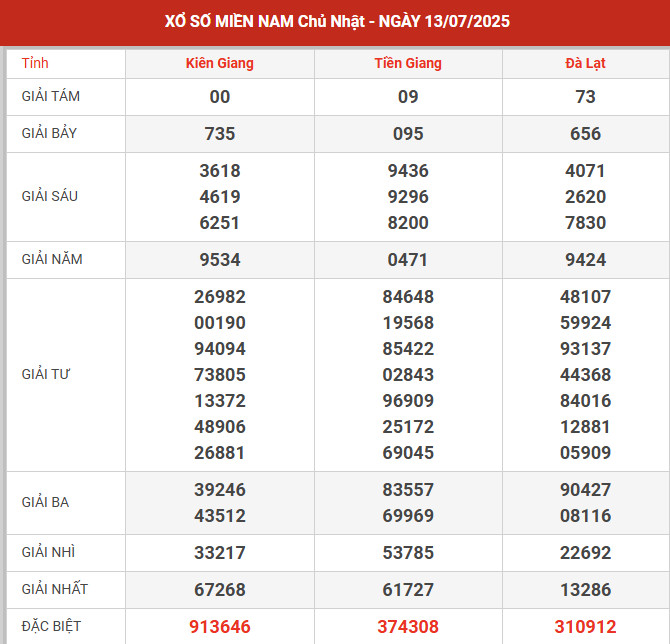The height and width of the screenshot is (644, 670).
Task: Click the number 84016
Action: pos(585,401)
